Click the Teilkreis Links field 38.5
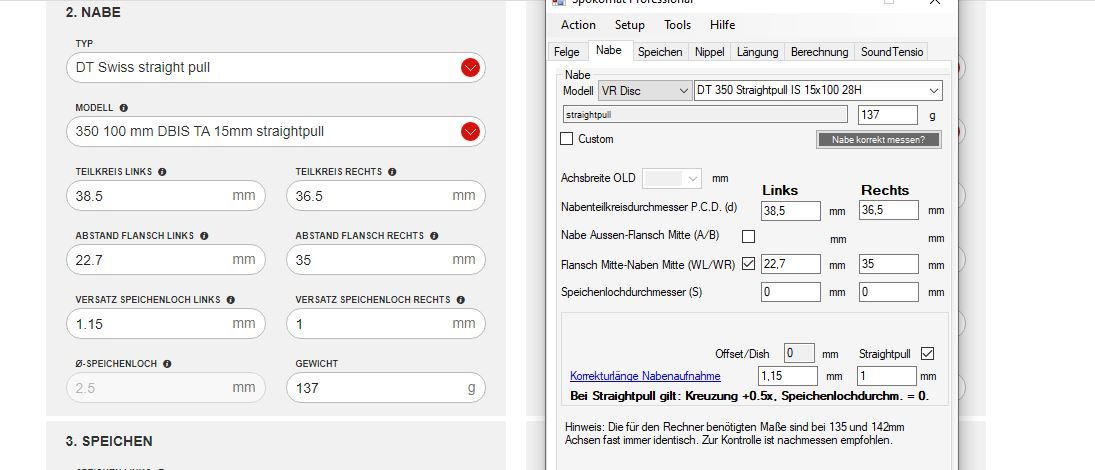Screen dimensions: 1095x470 166,196
